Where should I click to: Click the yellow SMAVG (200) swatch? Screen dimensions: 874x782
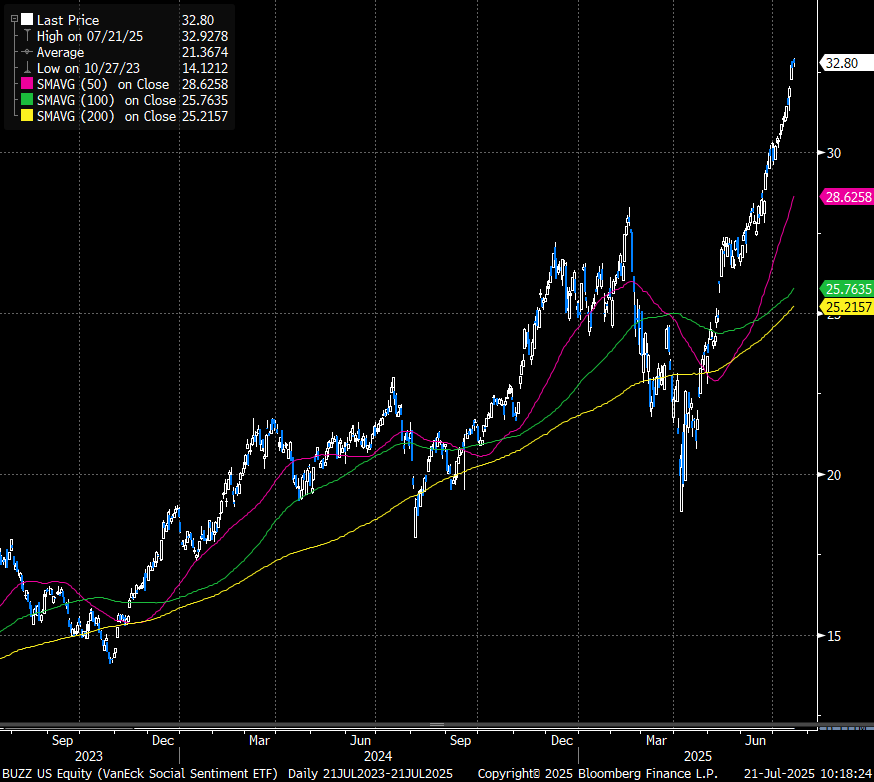point(26,117)
